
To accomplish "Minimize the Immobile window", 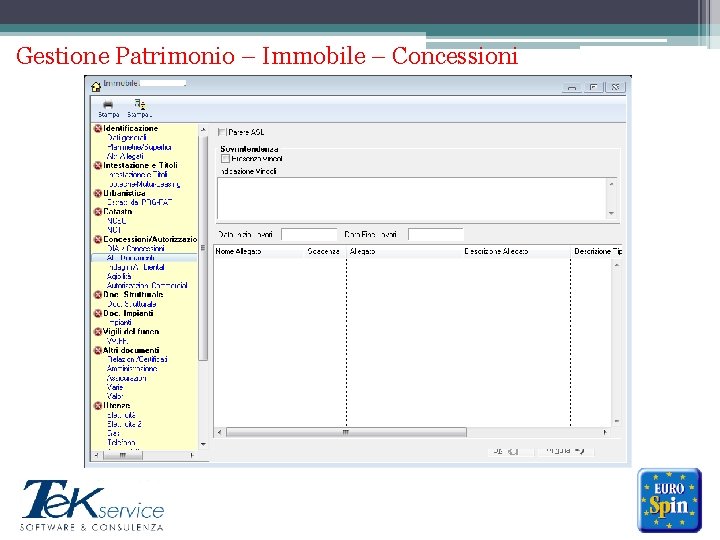I will coord(572,87).
